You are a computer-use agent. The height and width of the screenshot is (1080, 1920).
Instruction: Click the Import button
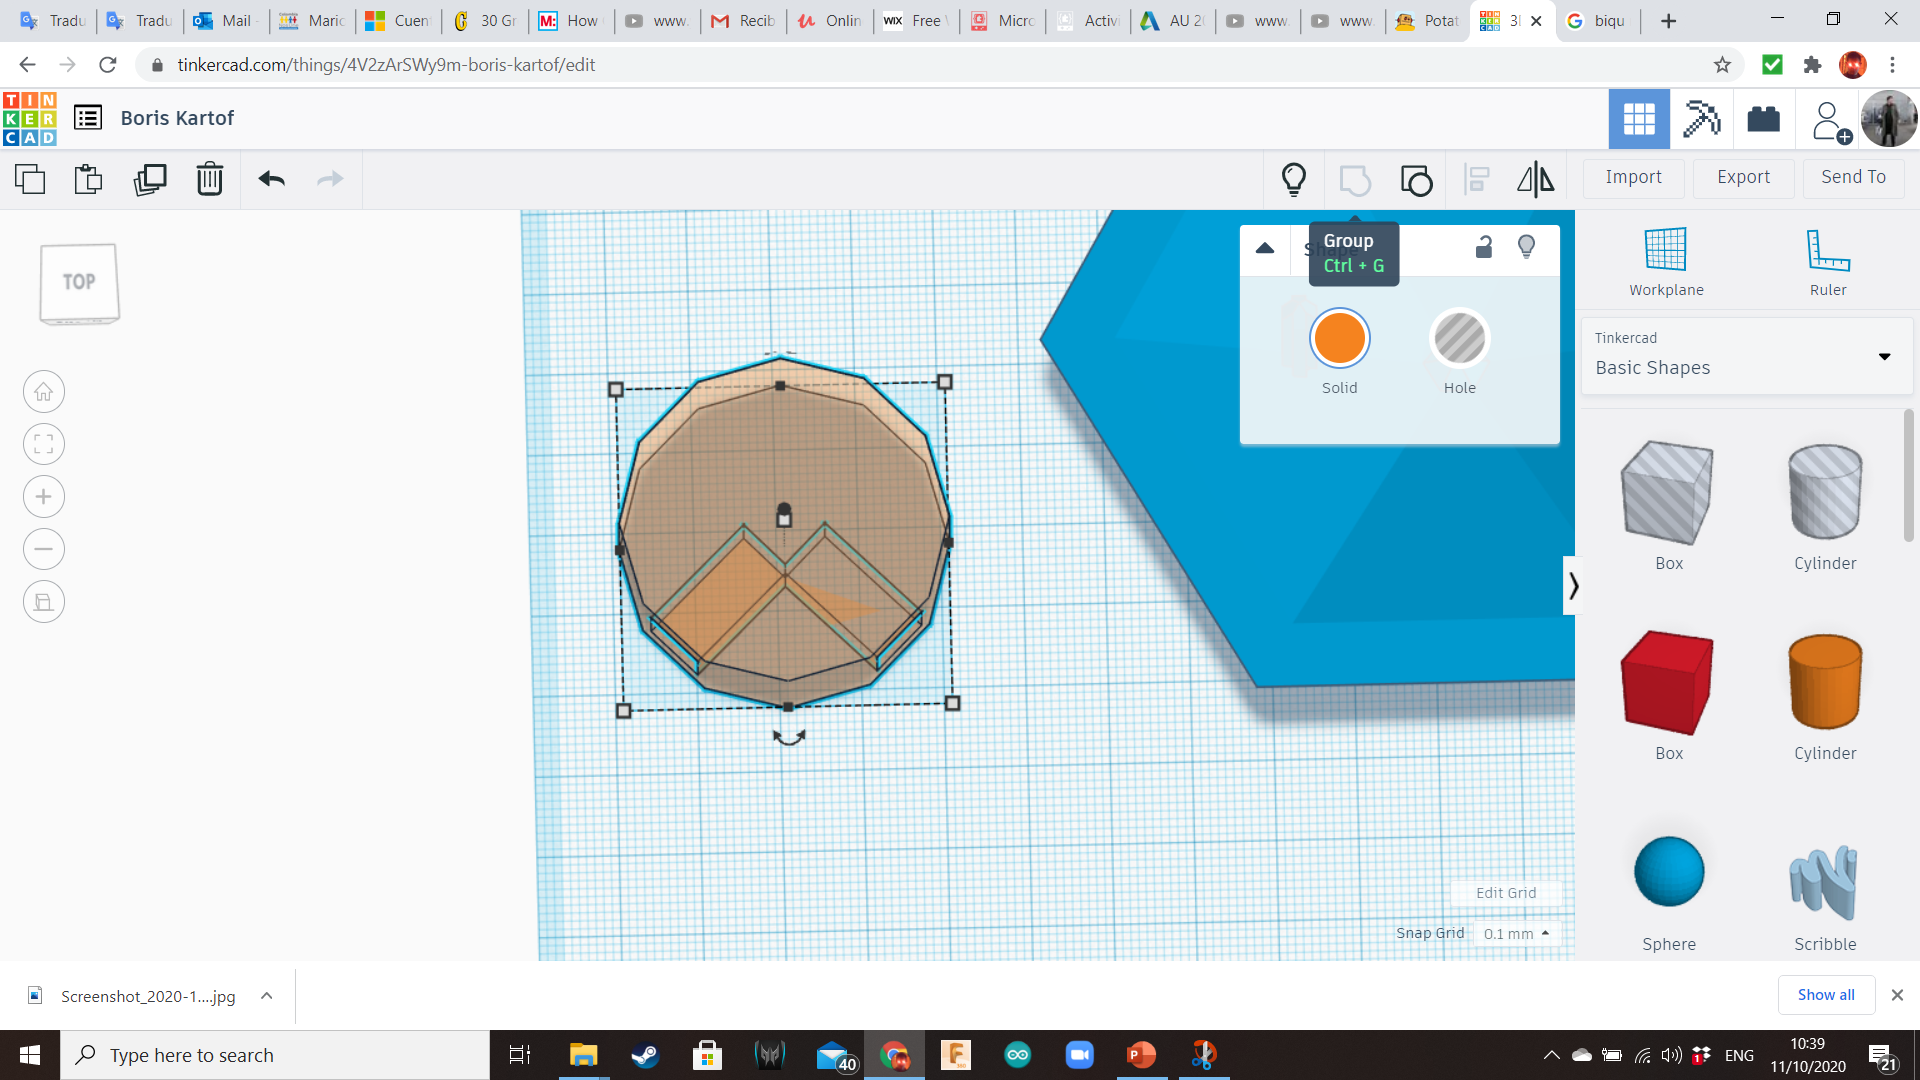pyautogui.click(x=1633, y=177)
